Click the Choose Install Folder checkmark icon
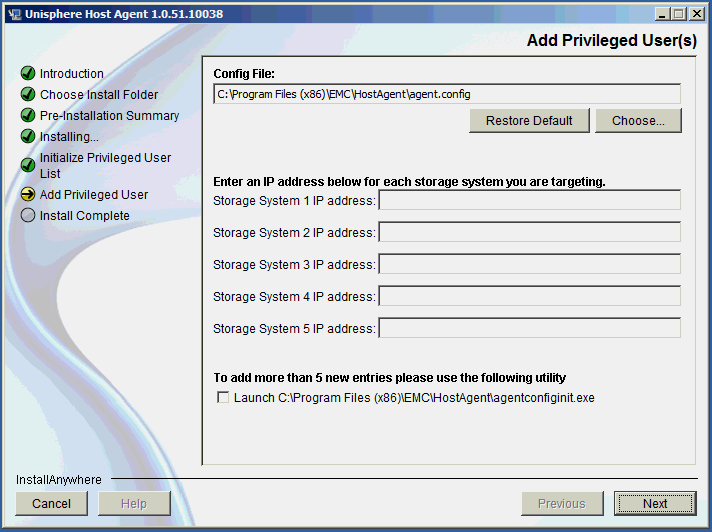This screenshot has width=712, height=532. point(28,94)
